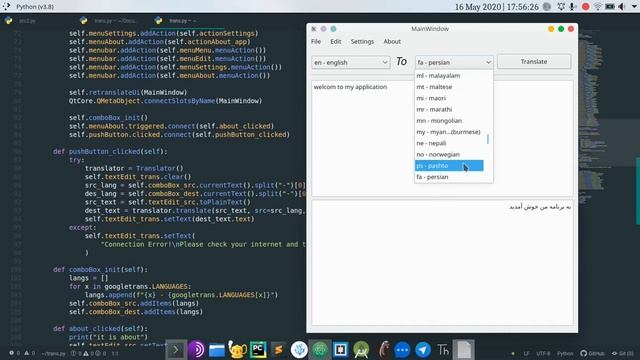This screenshot has width=640, height=360.
Task: Select the highlighted ps - pashto option
Action: pyautogui.click(x=449, y=166)
